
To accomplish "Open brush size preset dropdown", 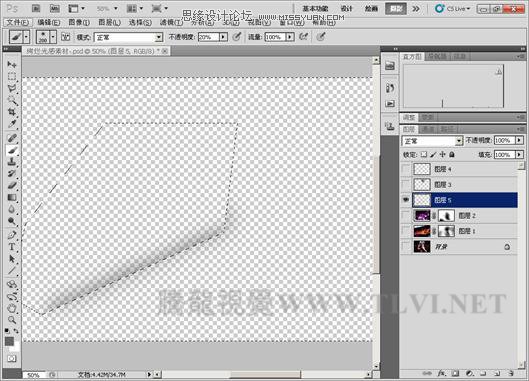I will 53,37.
